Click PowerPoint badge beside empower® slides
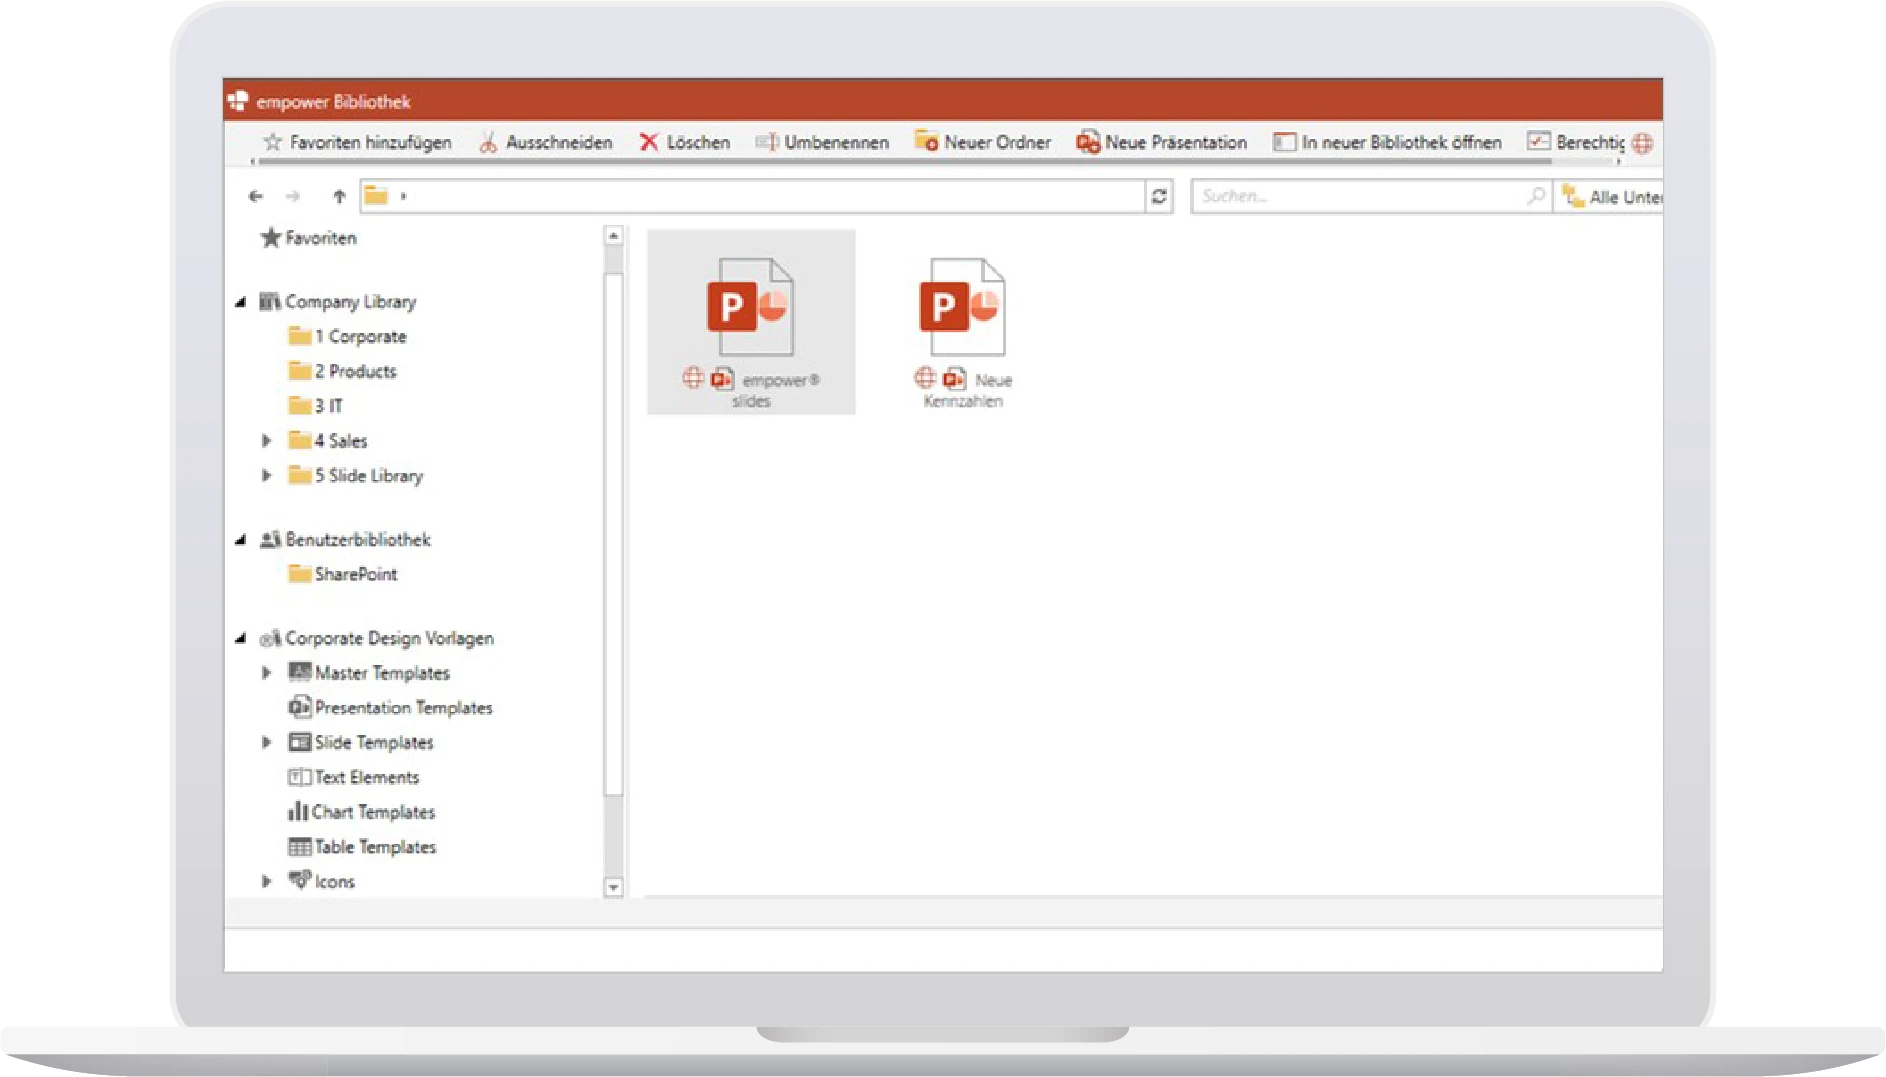1886x1077 pixels. click(x=722, y=379)
